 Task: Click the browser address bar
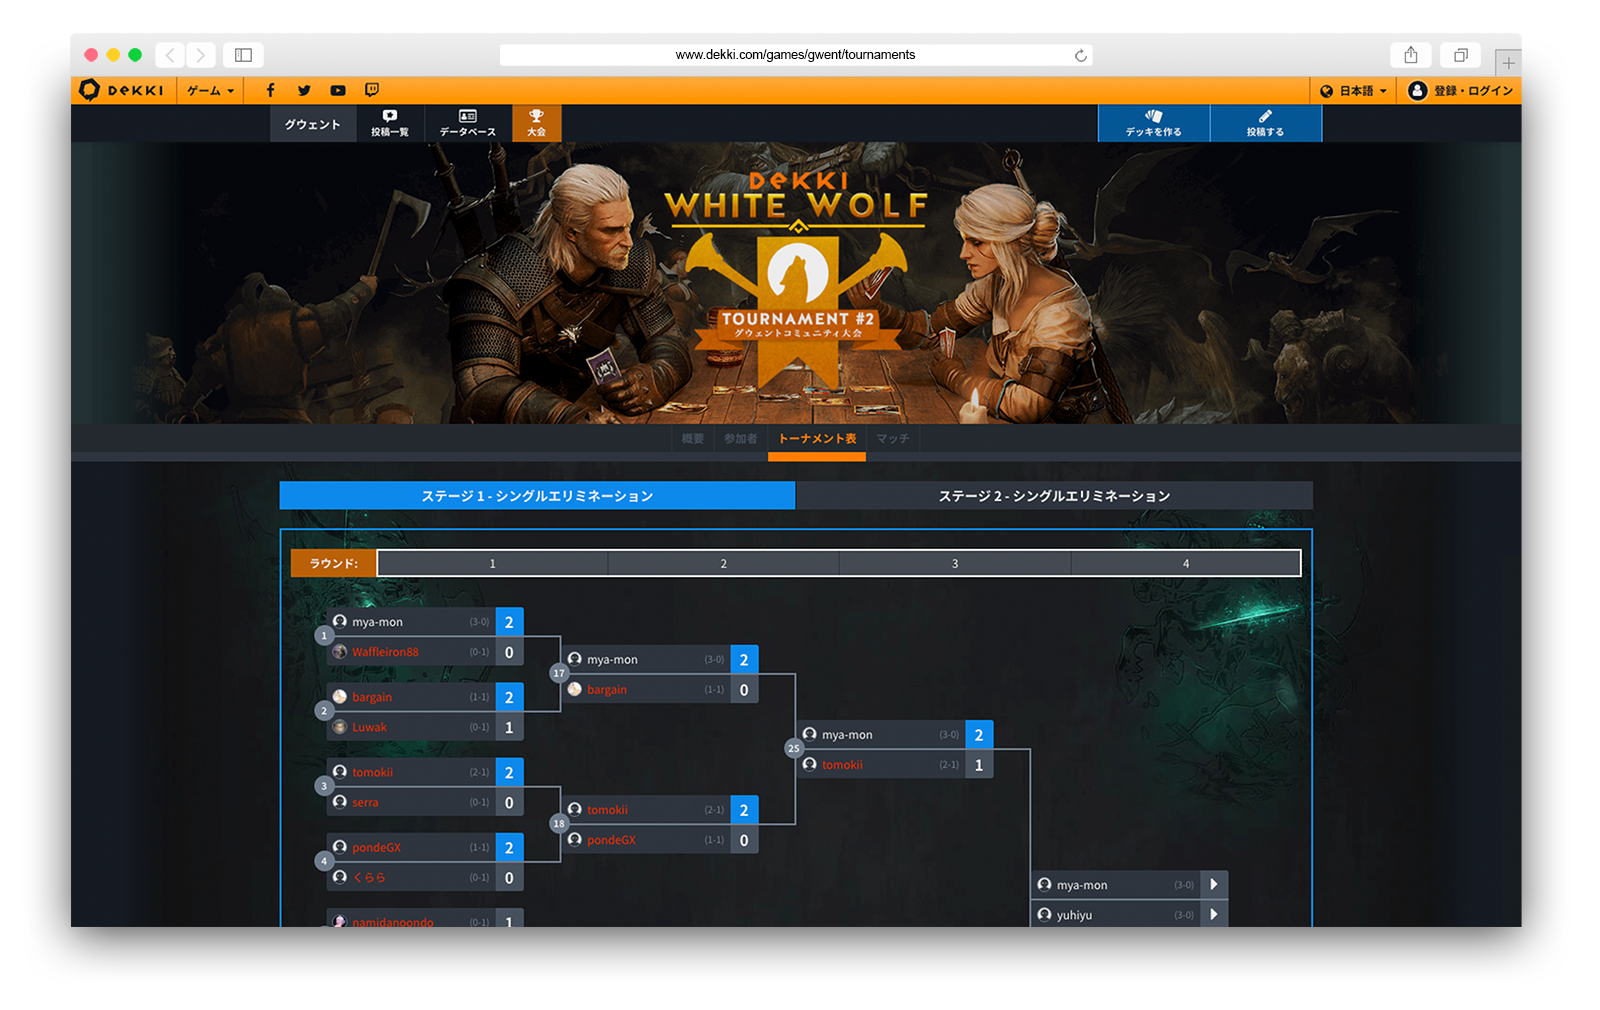[795, 55]
